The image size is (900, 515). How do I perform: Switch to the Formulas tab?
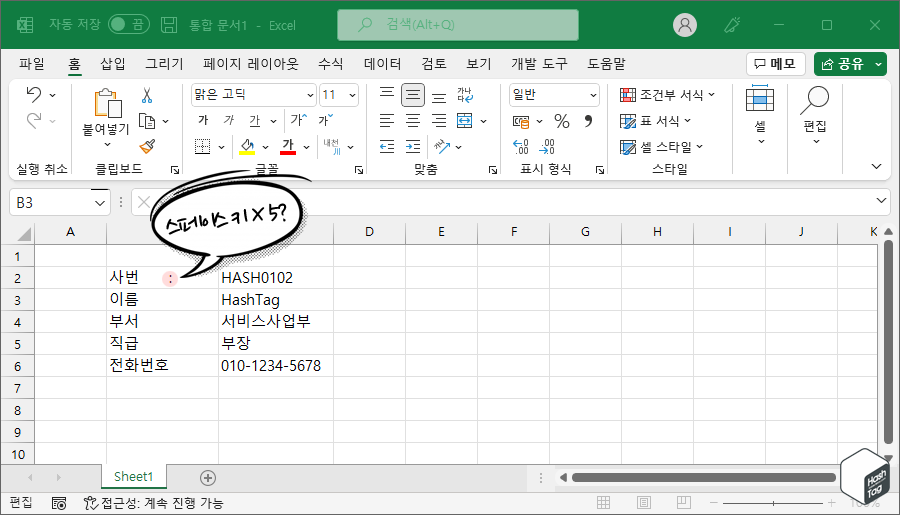331,64
